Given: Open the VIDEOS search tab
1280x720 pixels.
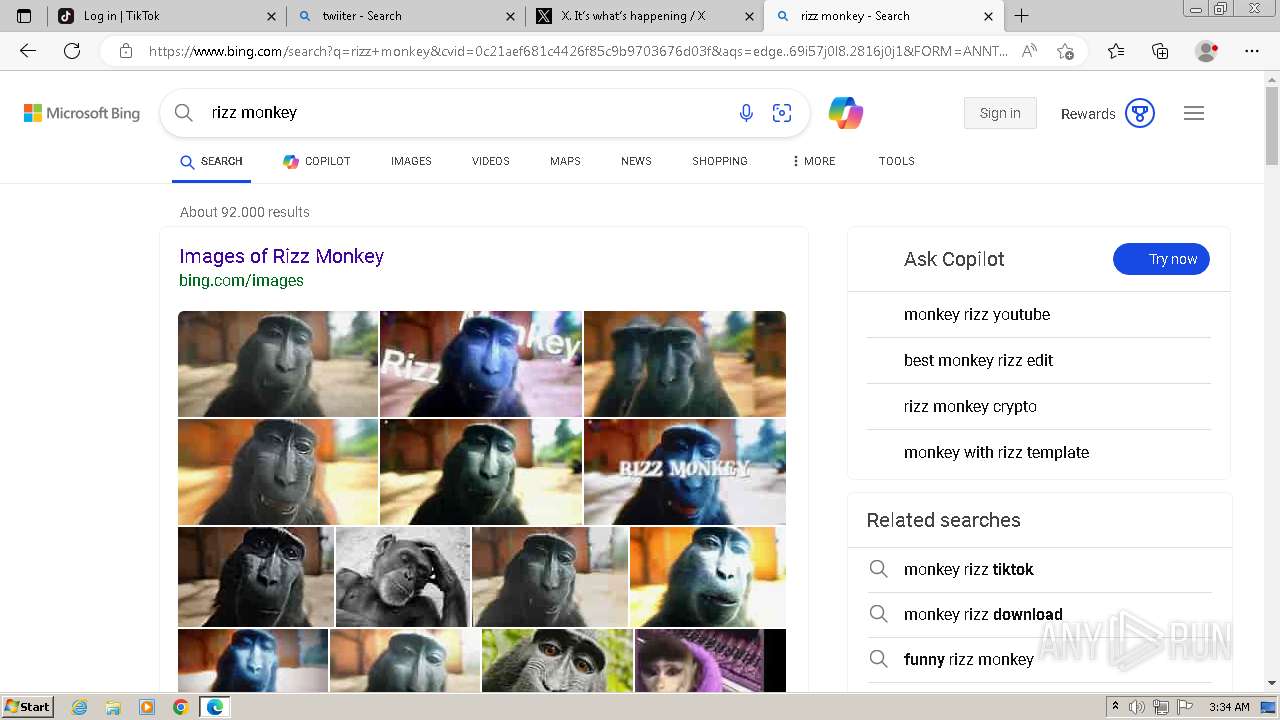Looking at the screenshot, I should (491, 161).
